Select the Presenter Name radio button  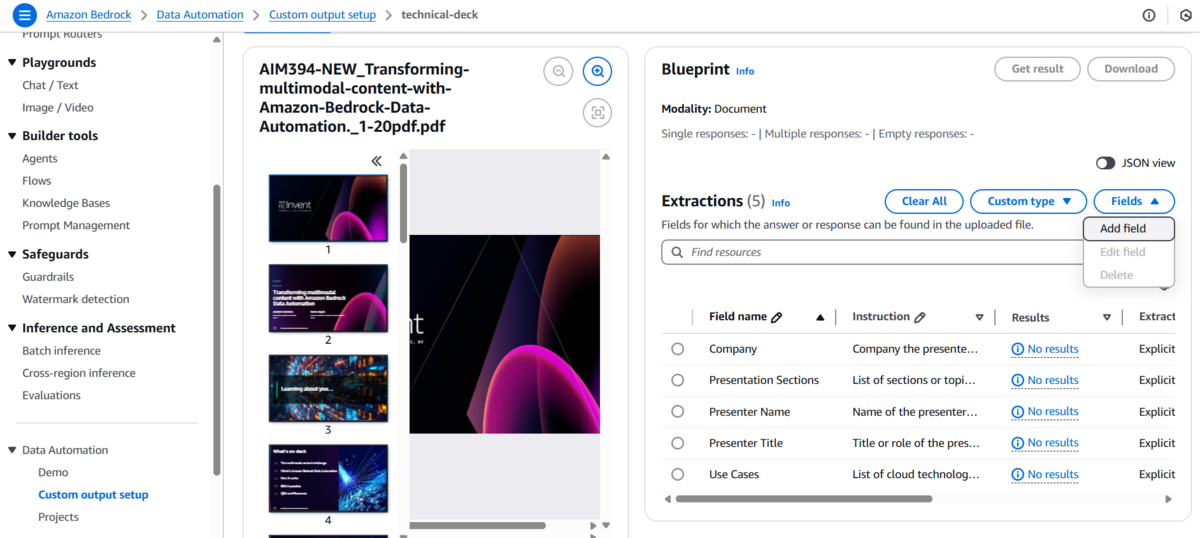(x=678, y=411)
